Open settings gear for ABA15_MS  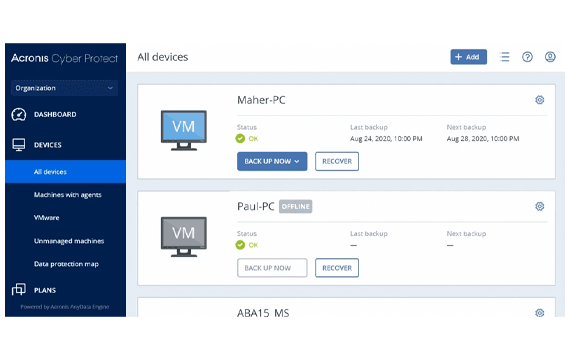point(539,313)
